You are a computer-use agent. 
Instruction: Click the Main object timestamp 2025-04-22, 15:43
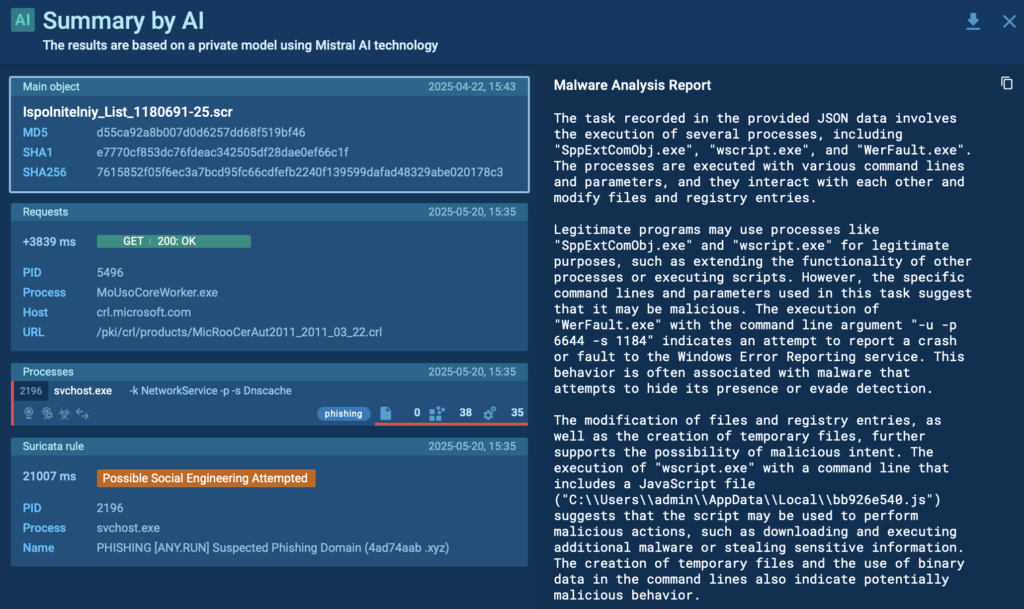click(472, 87)
